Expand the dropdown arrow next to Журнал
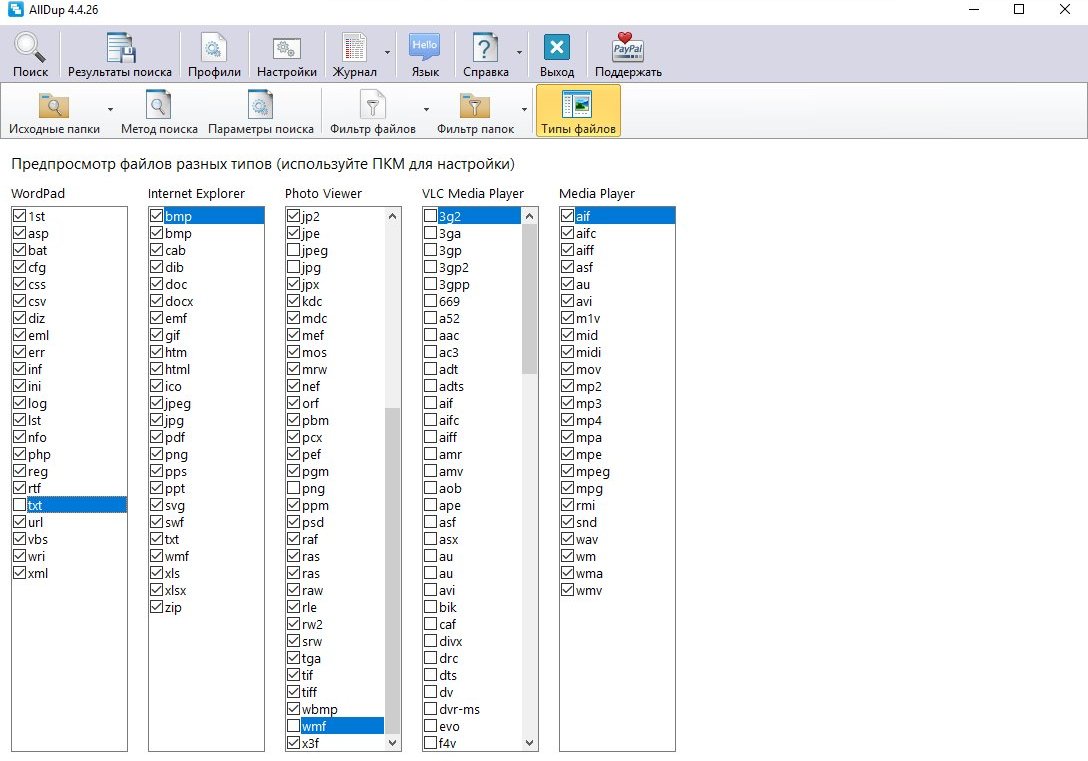This screenshot has width=1088, height=761. pyautogui.click(x=387, y=53)
